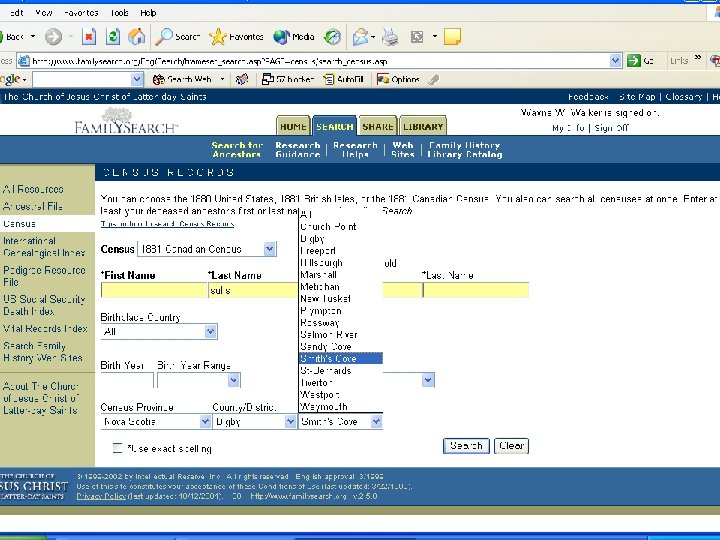Screen dimensions: 720x540
Task: Open the Web Sites navigation link
Action: 403,150
